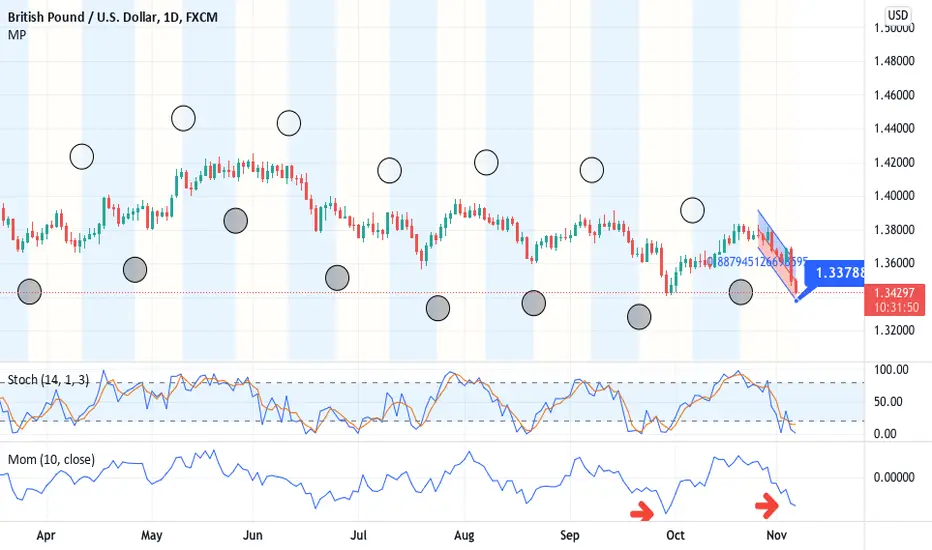Select the blue 1.33788 price callout
The image size is (932, 550).
836,273
